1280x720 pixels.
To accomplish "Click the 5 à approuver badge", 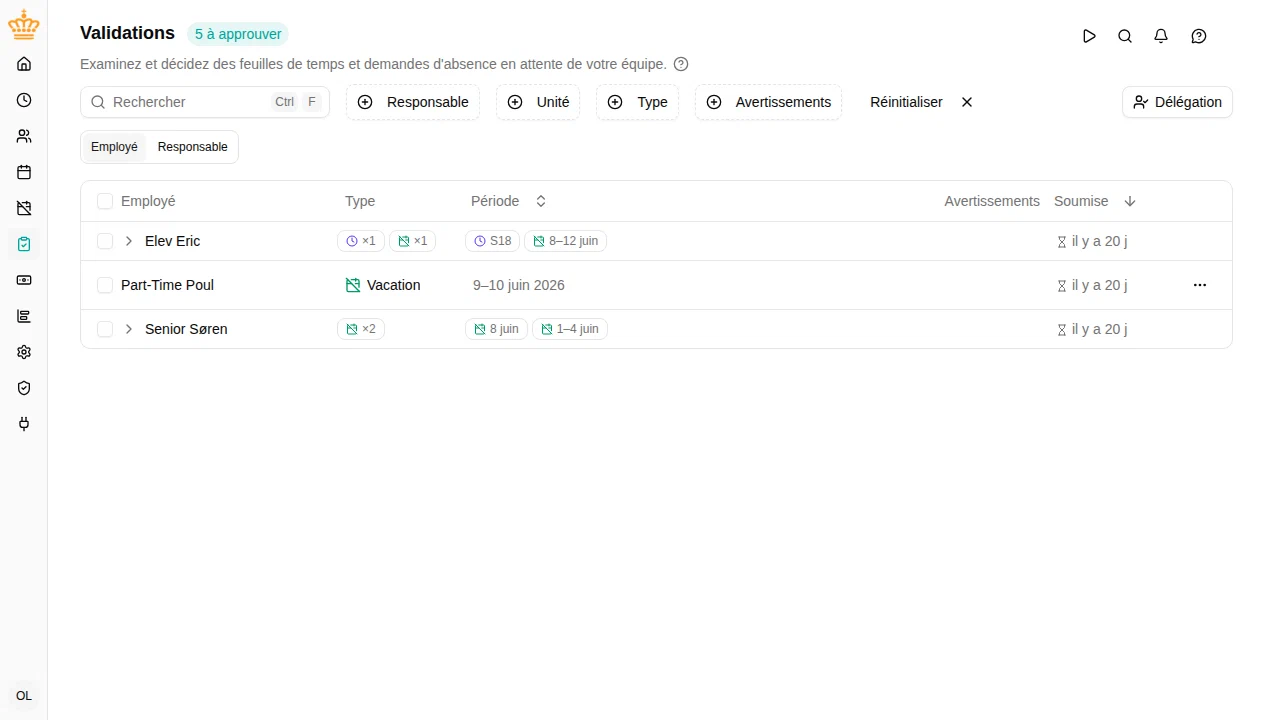I will click(x=238, y=34).
